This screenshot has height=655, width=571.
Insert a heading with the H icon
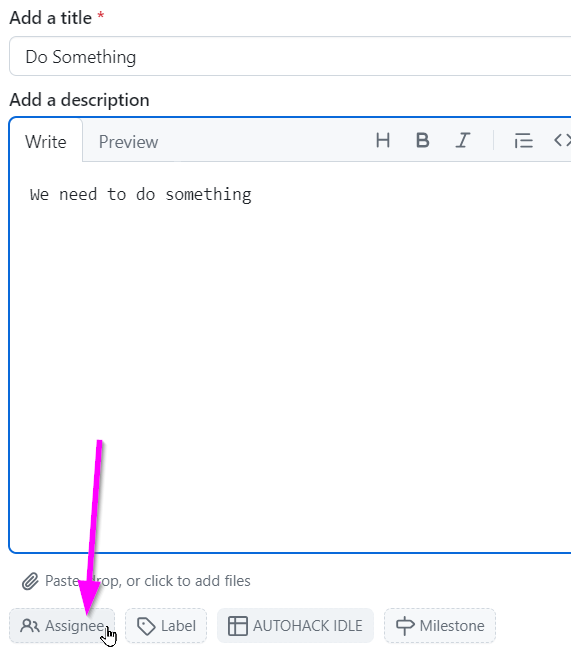383,140
